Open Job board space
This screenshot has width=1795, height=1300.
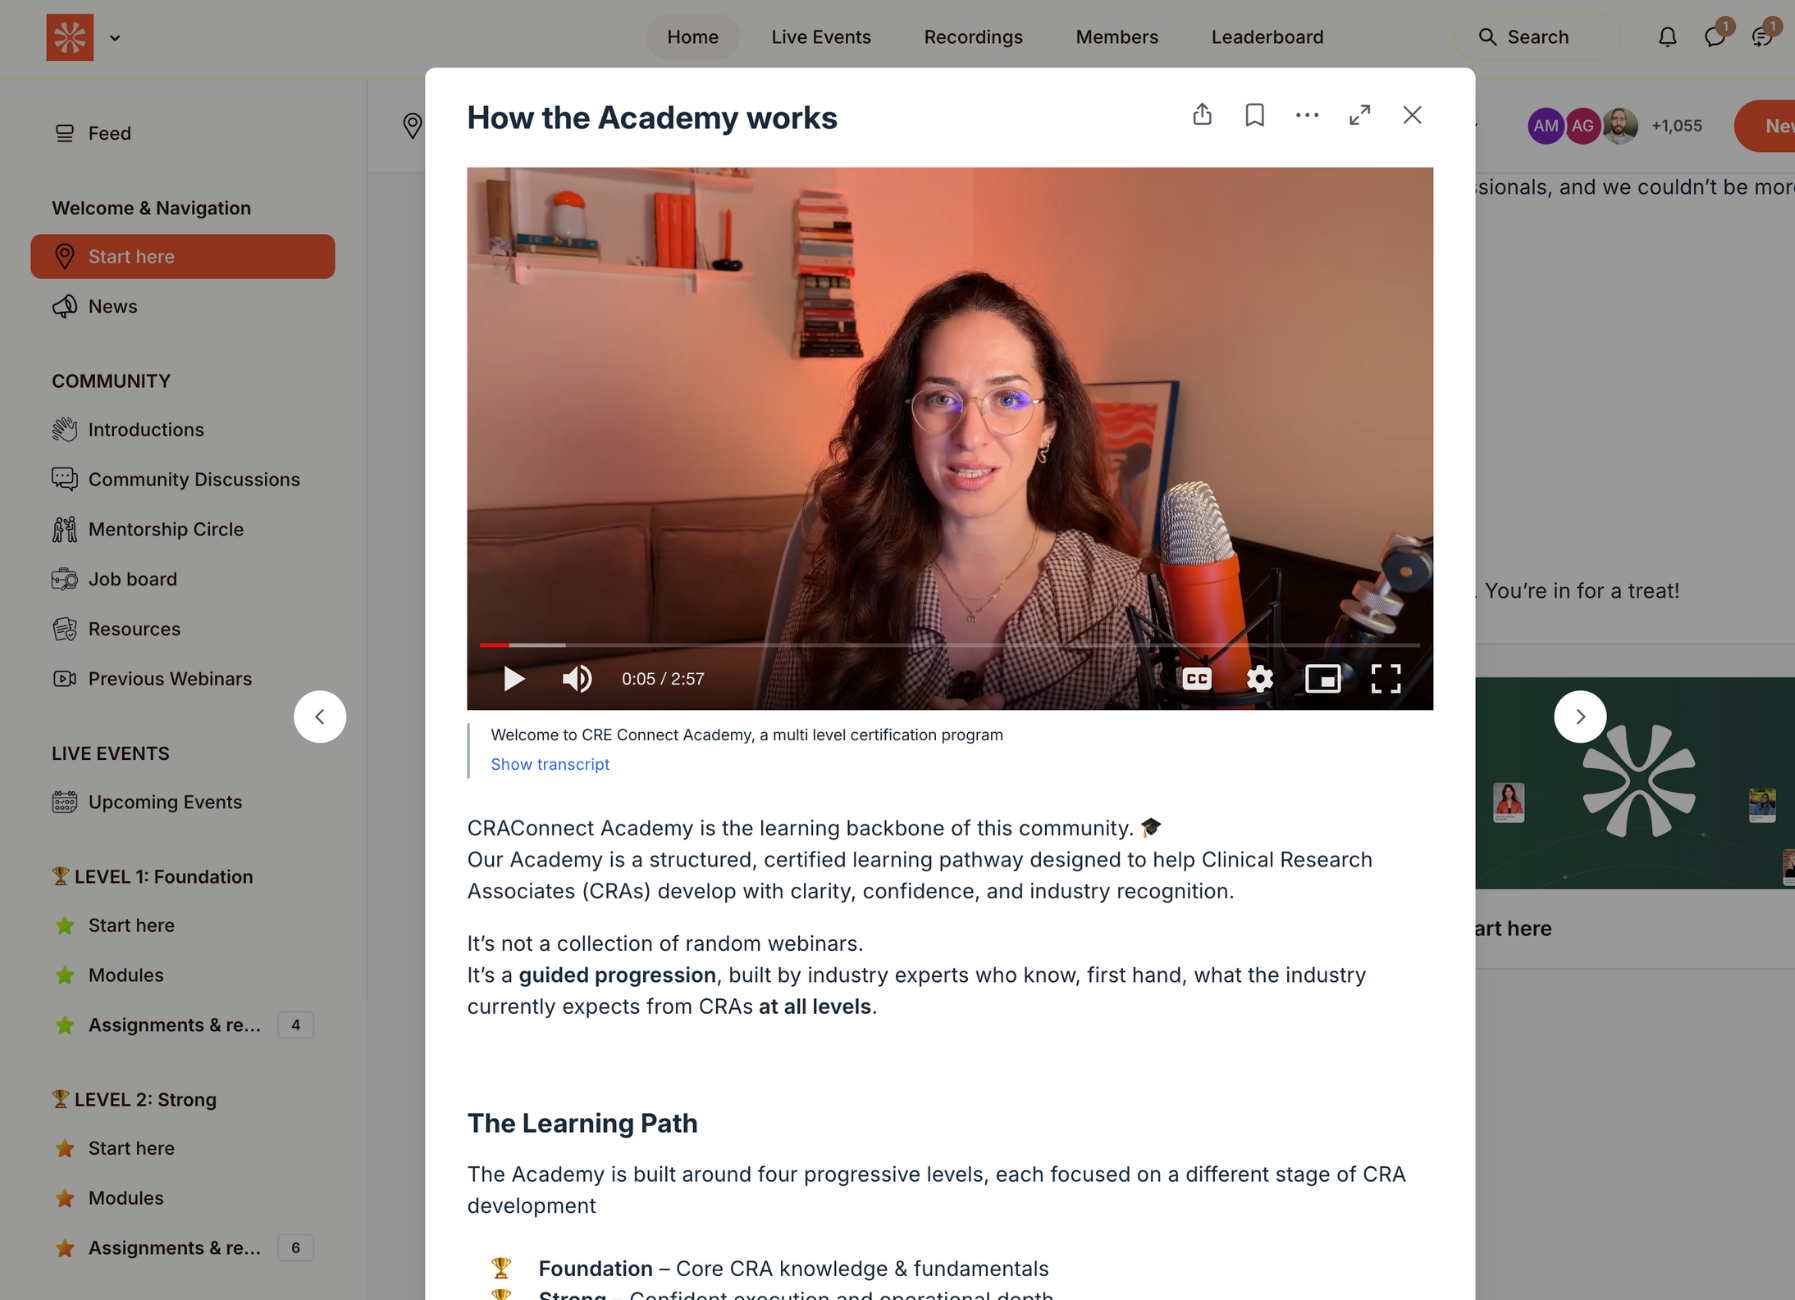pos(183,580)
